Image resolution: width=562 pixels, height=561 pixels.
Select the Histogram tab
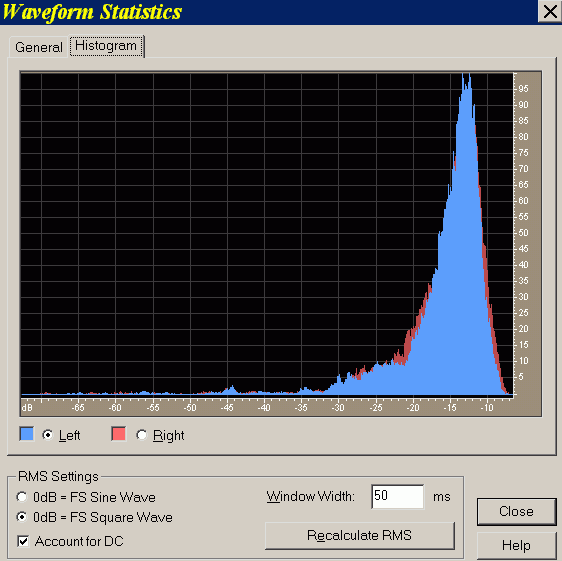click(x=106, y=46)
